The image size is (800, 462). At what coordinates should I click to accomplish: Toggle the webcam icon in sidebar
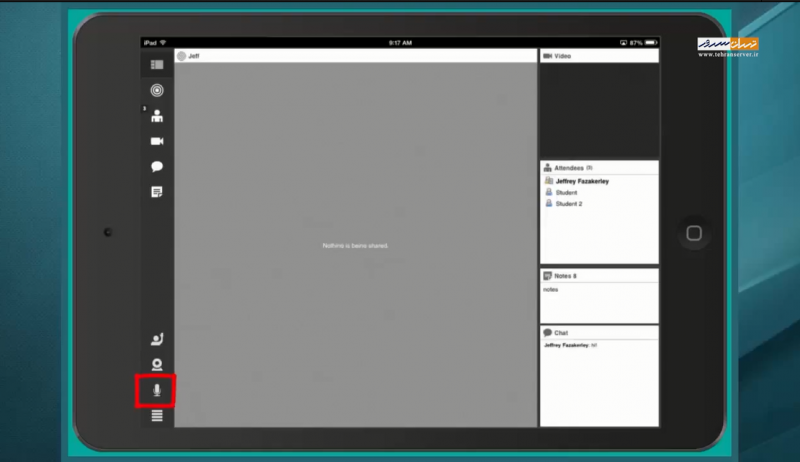157,365
